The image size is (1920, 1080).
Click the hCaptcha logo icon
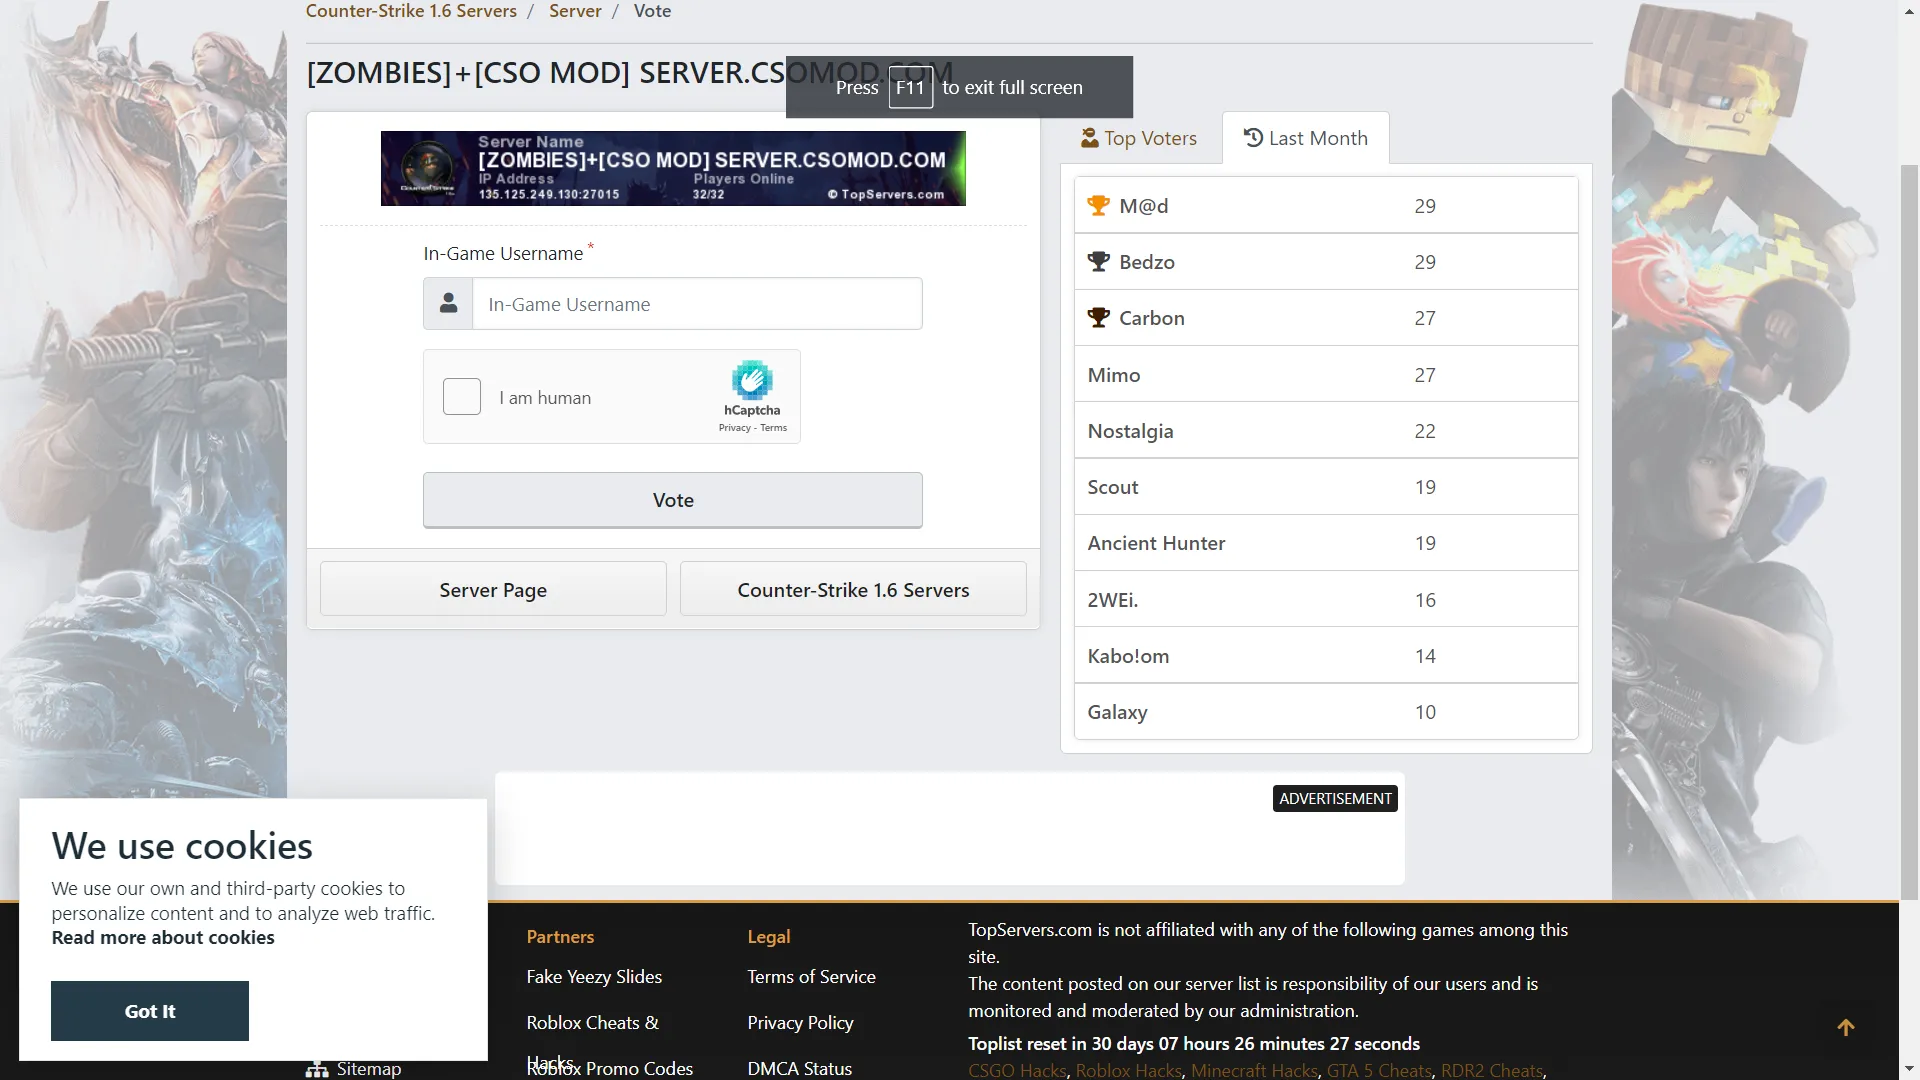pos(752,380)
